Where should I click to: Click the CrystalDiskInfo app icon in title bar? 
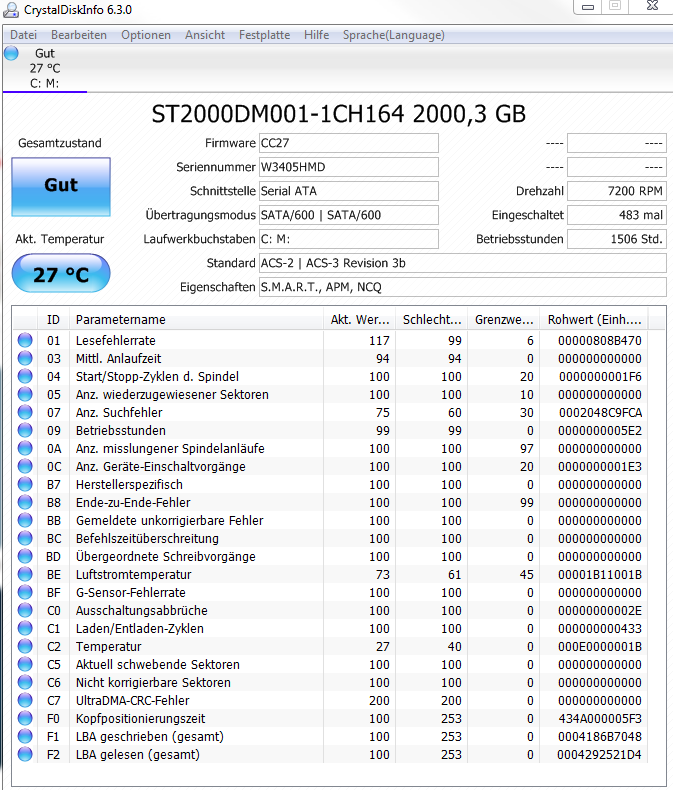point(11,9)
